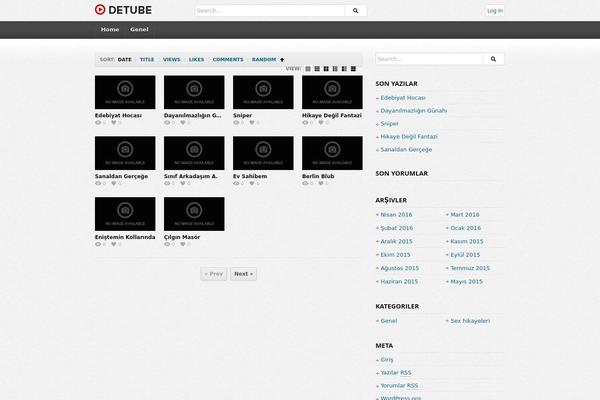Screen dimensions: 600x400
Task: Focus the sidebar search field
Action: pyautogui.click(x=429, y=59)
